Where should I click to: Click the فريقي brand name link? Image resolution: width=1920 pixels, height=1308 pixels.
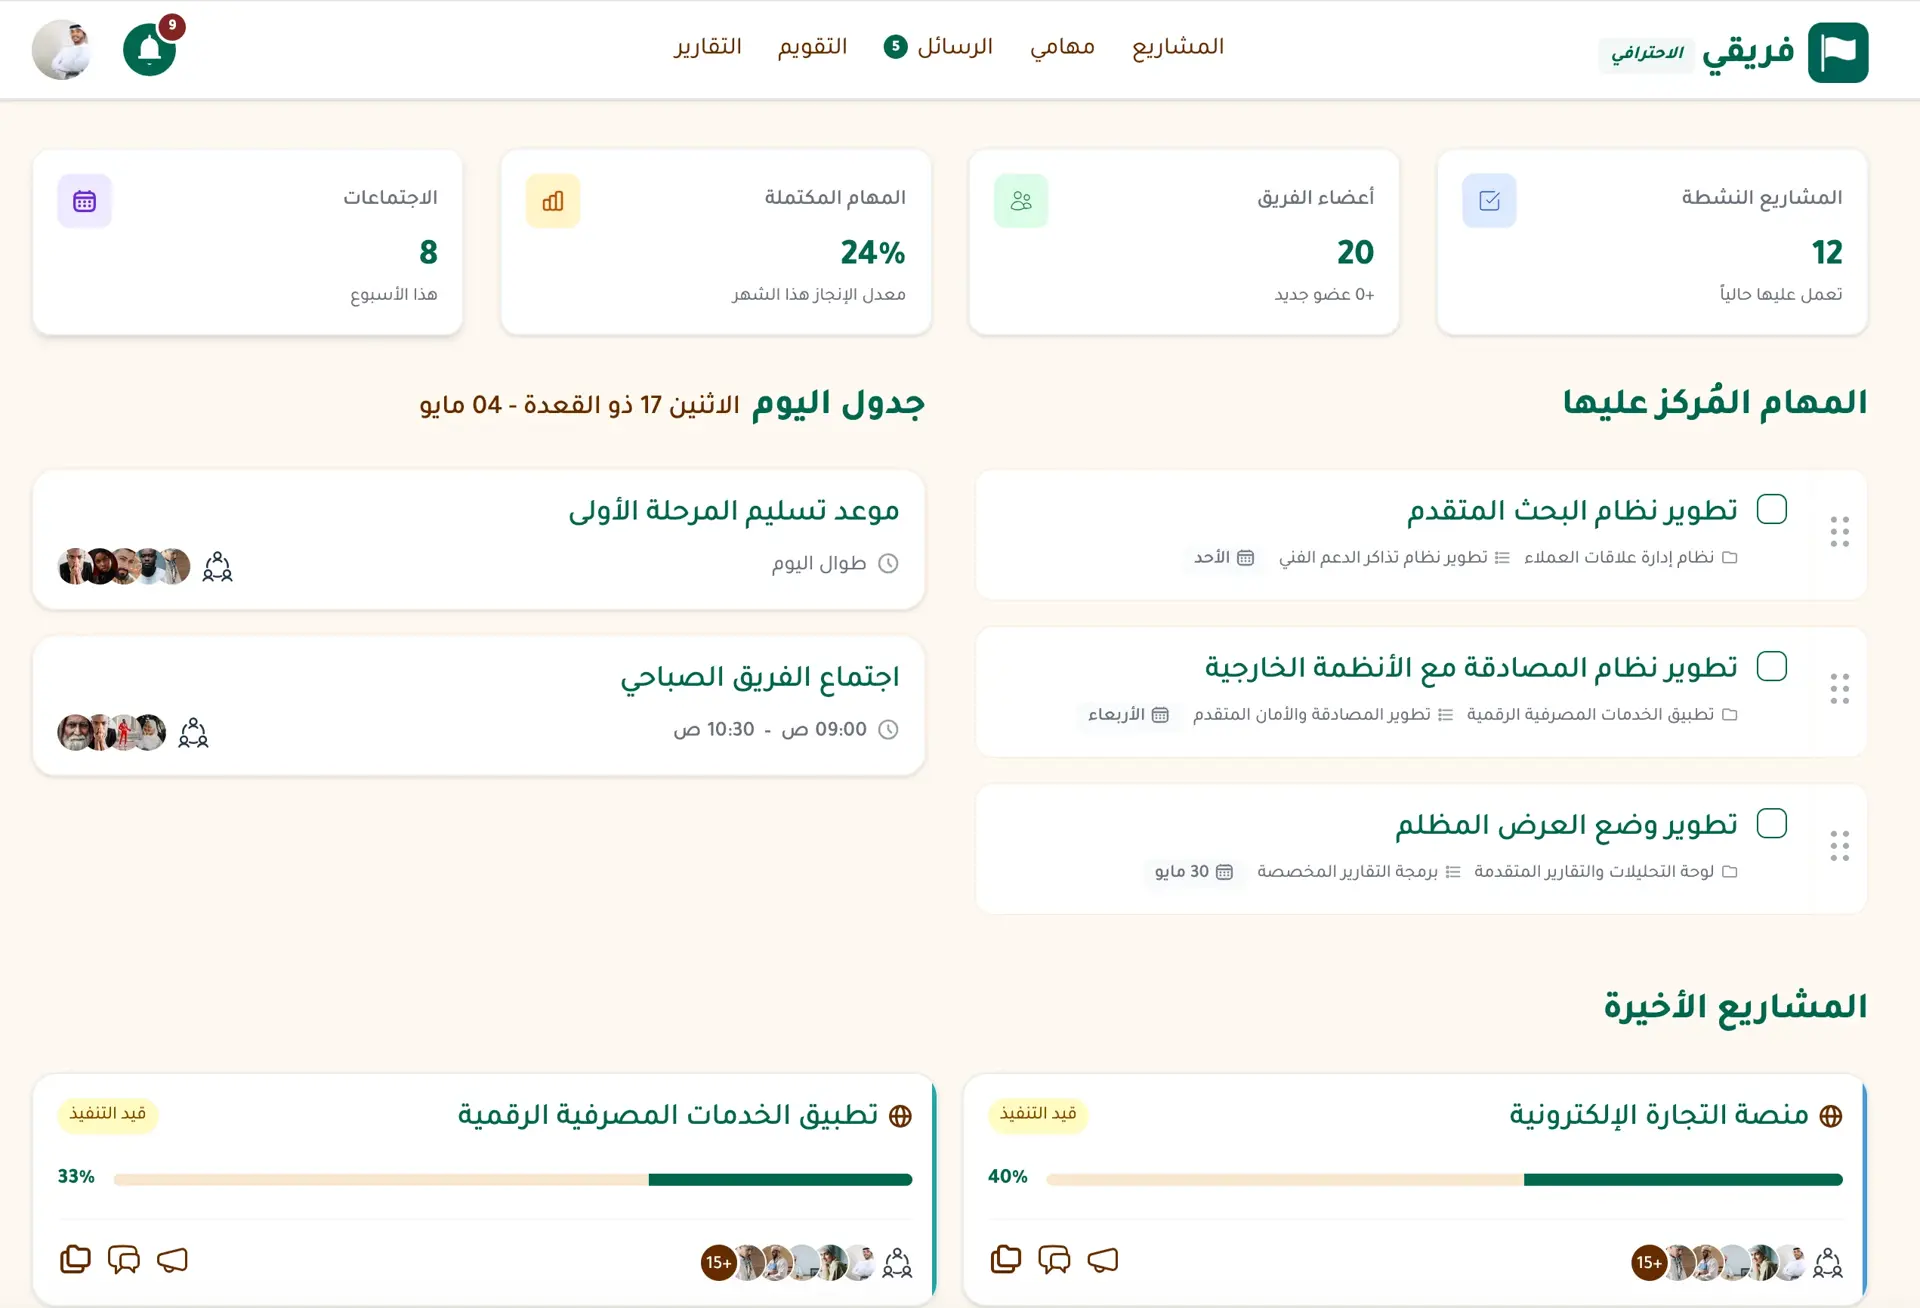click(x=1748, y=52)
